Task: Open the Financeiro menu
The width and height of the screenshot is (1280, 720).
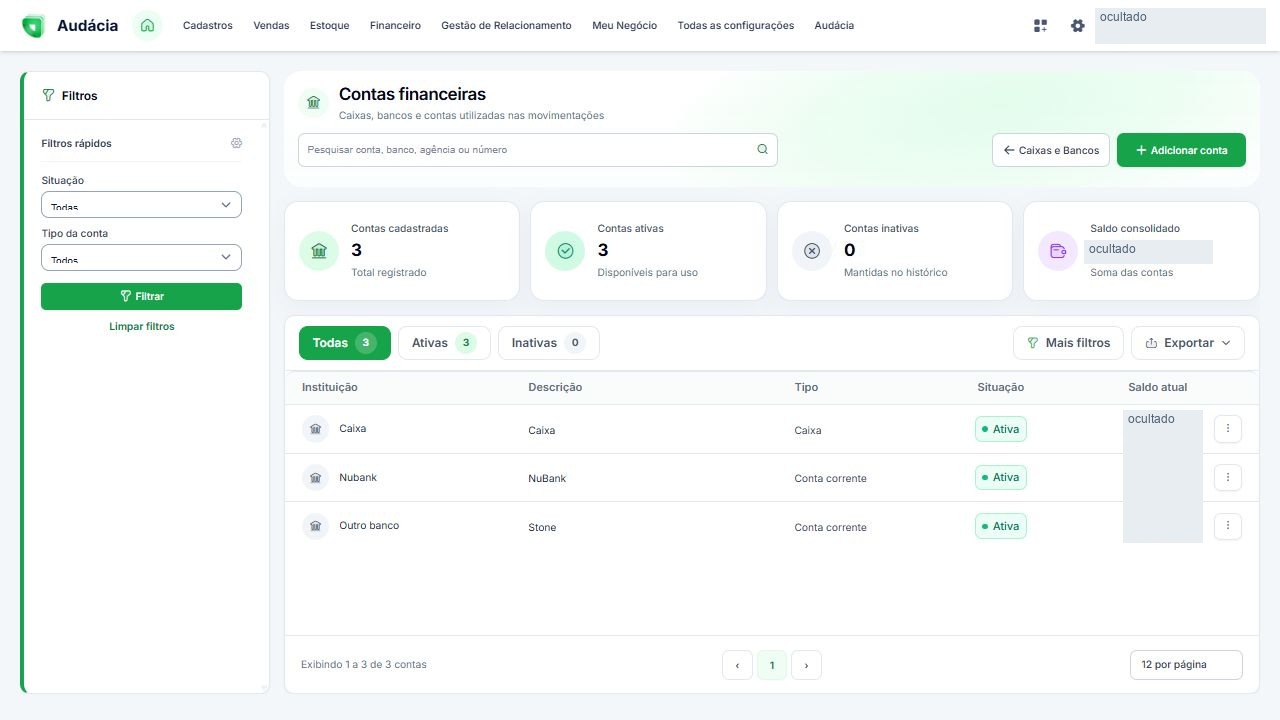Action: (395, 26)
